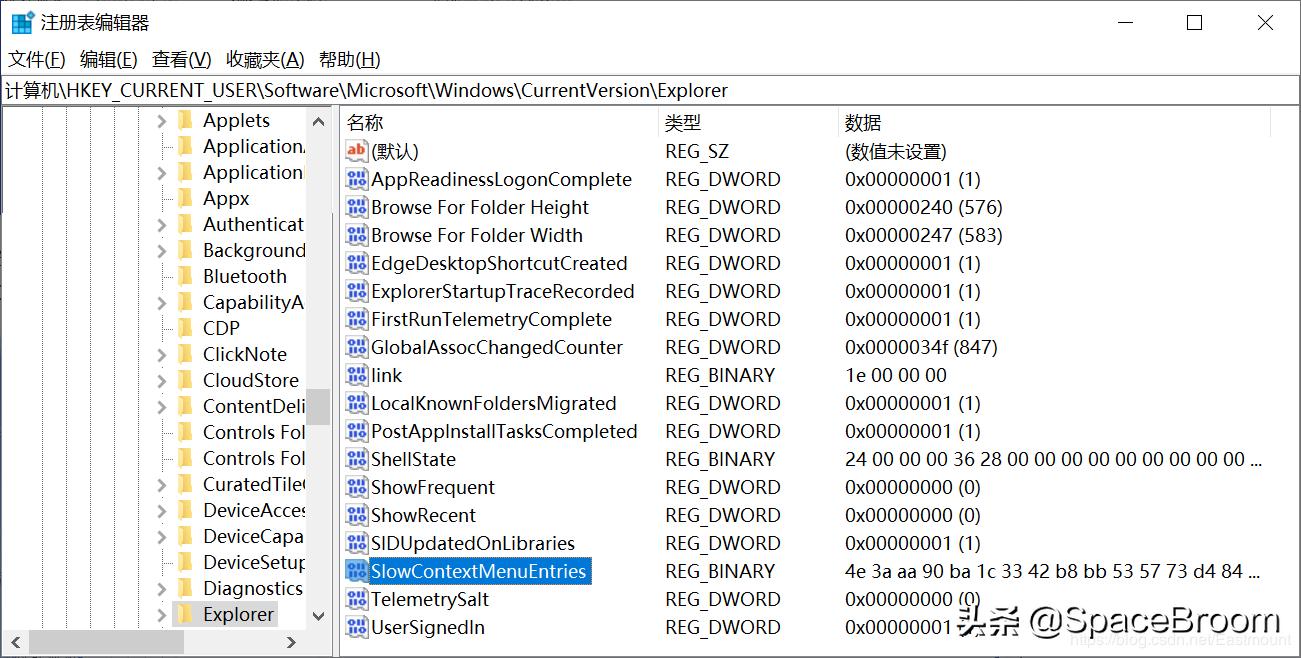The width and height of the screenshot is (1301, 658).
Task: Click tree horizontal scrollbar left arrow
Action: pos(13,641)
